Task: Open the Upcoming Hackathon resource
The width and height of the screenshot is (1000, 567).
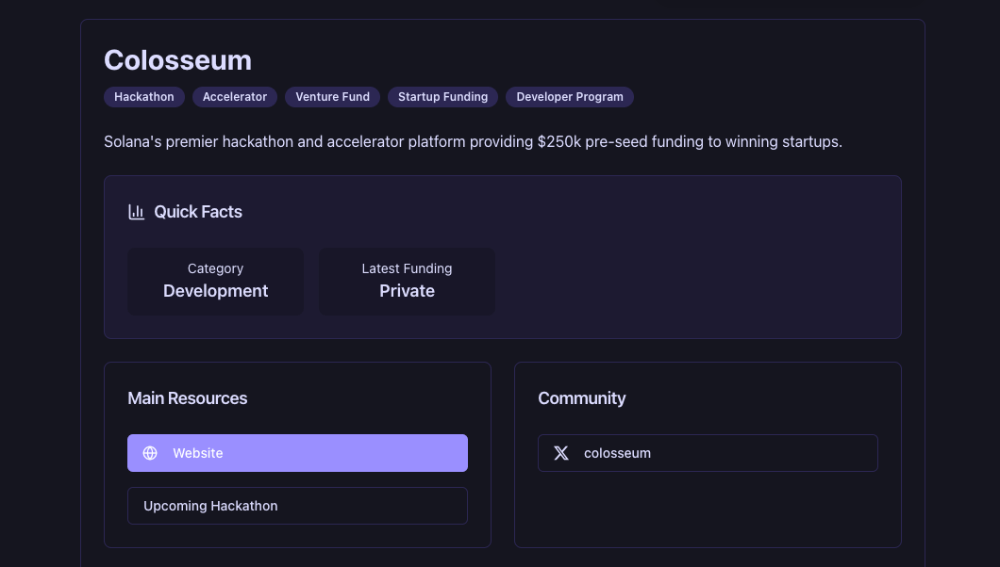Action: click(x=297, y=506)
